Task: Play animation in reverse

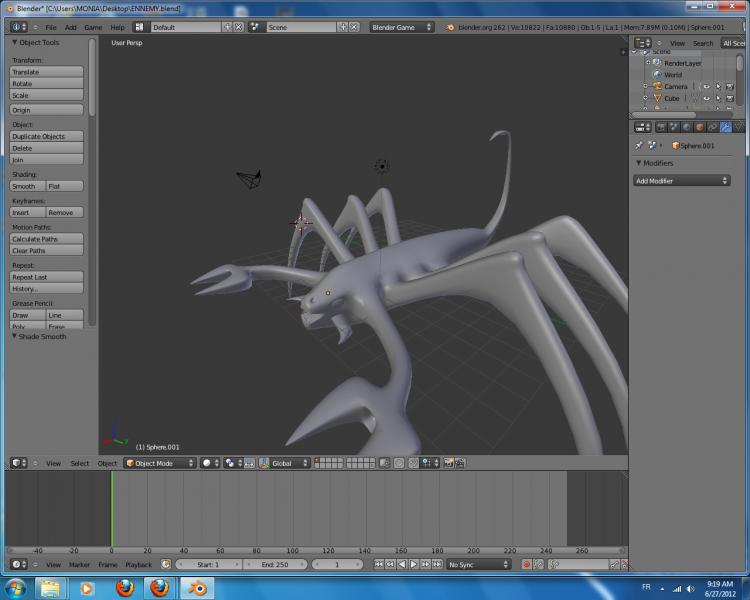Action: coord(402,565)
